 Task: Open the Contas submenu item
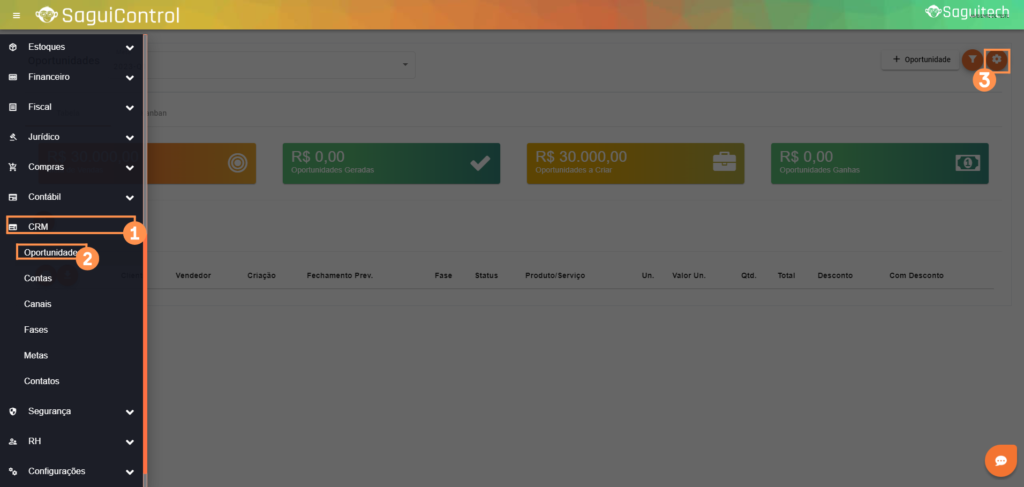click(x=38, y=278)
